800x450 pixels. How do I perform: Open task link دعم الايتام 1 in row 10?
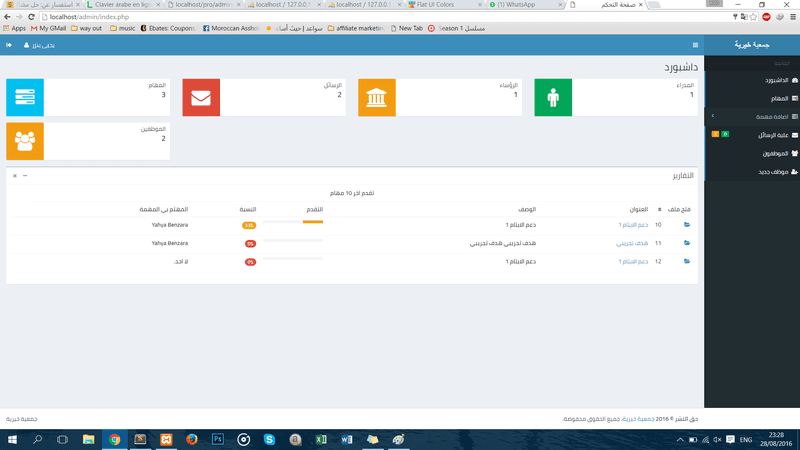(x=633, y=225)
